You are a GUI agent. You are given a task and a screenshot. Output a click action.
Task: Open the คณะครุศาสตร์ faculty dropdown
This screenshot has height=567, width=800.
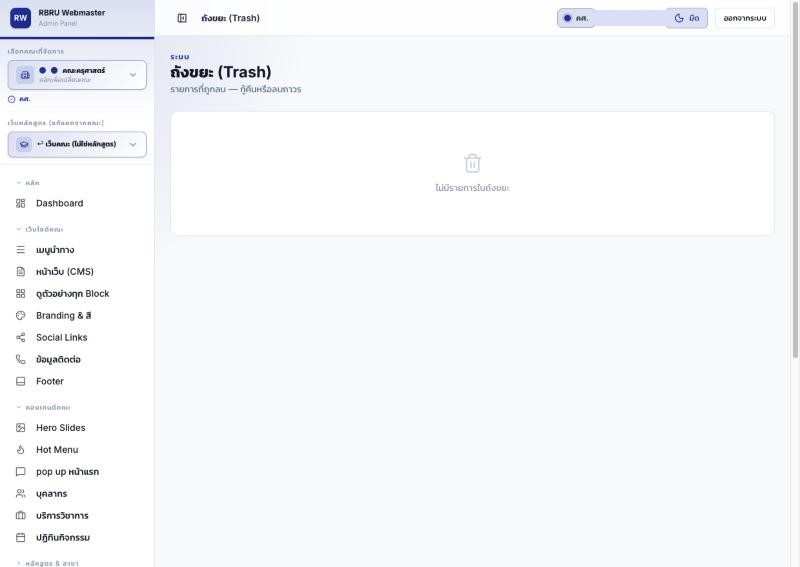click(x=77, y=75)
